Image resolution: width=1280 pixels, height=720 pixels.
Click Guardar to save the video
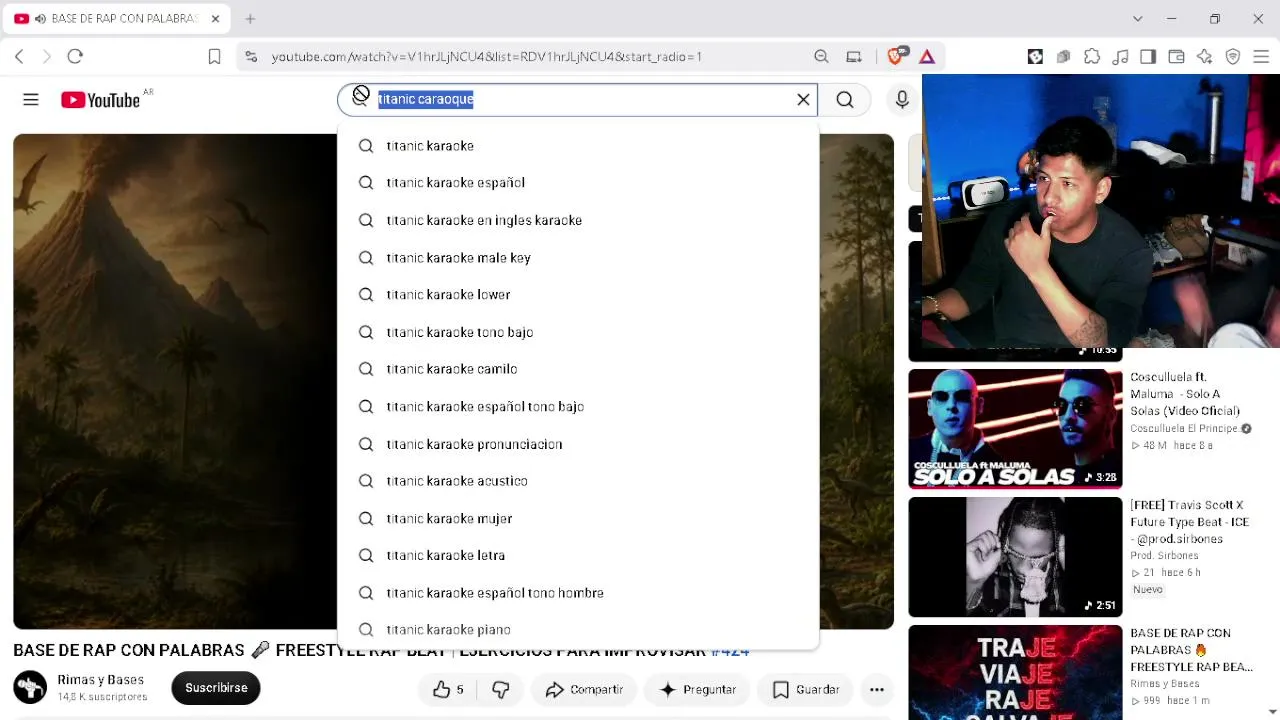(x=806, y=689)
